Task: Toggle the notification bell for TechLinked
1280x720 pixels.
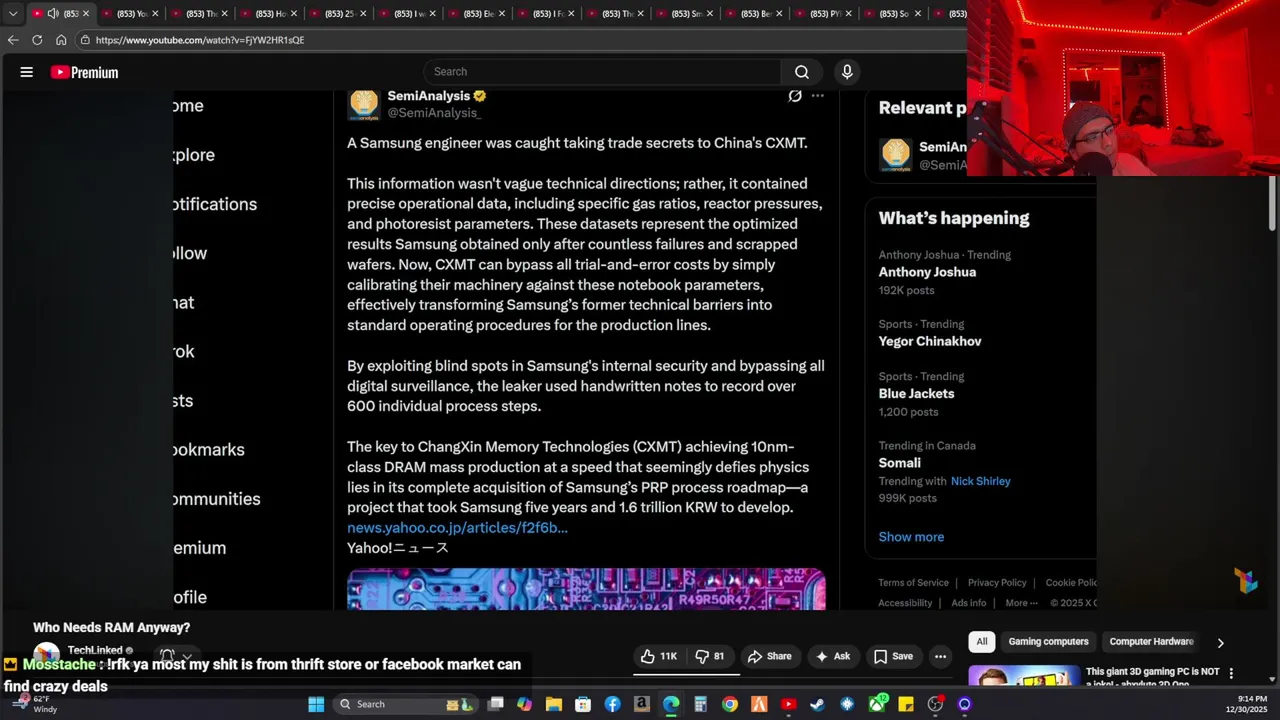Action: (168, 656)
